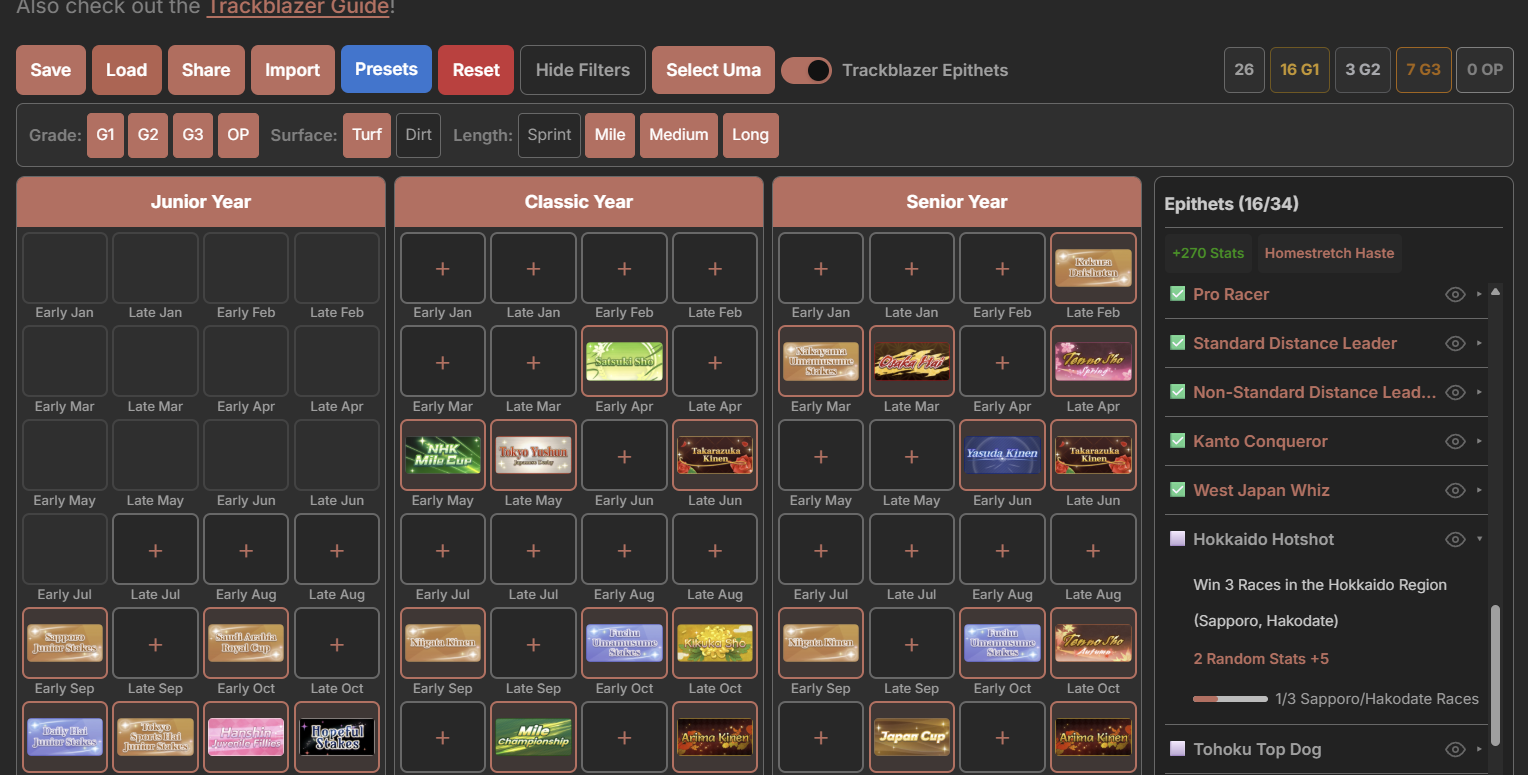Click the Hanshin Juvenile Fillies race icon
This screenshot has width=1528, height=775.
(x=246, y=737)
